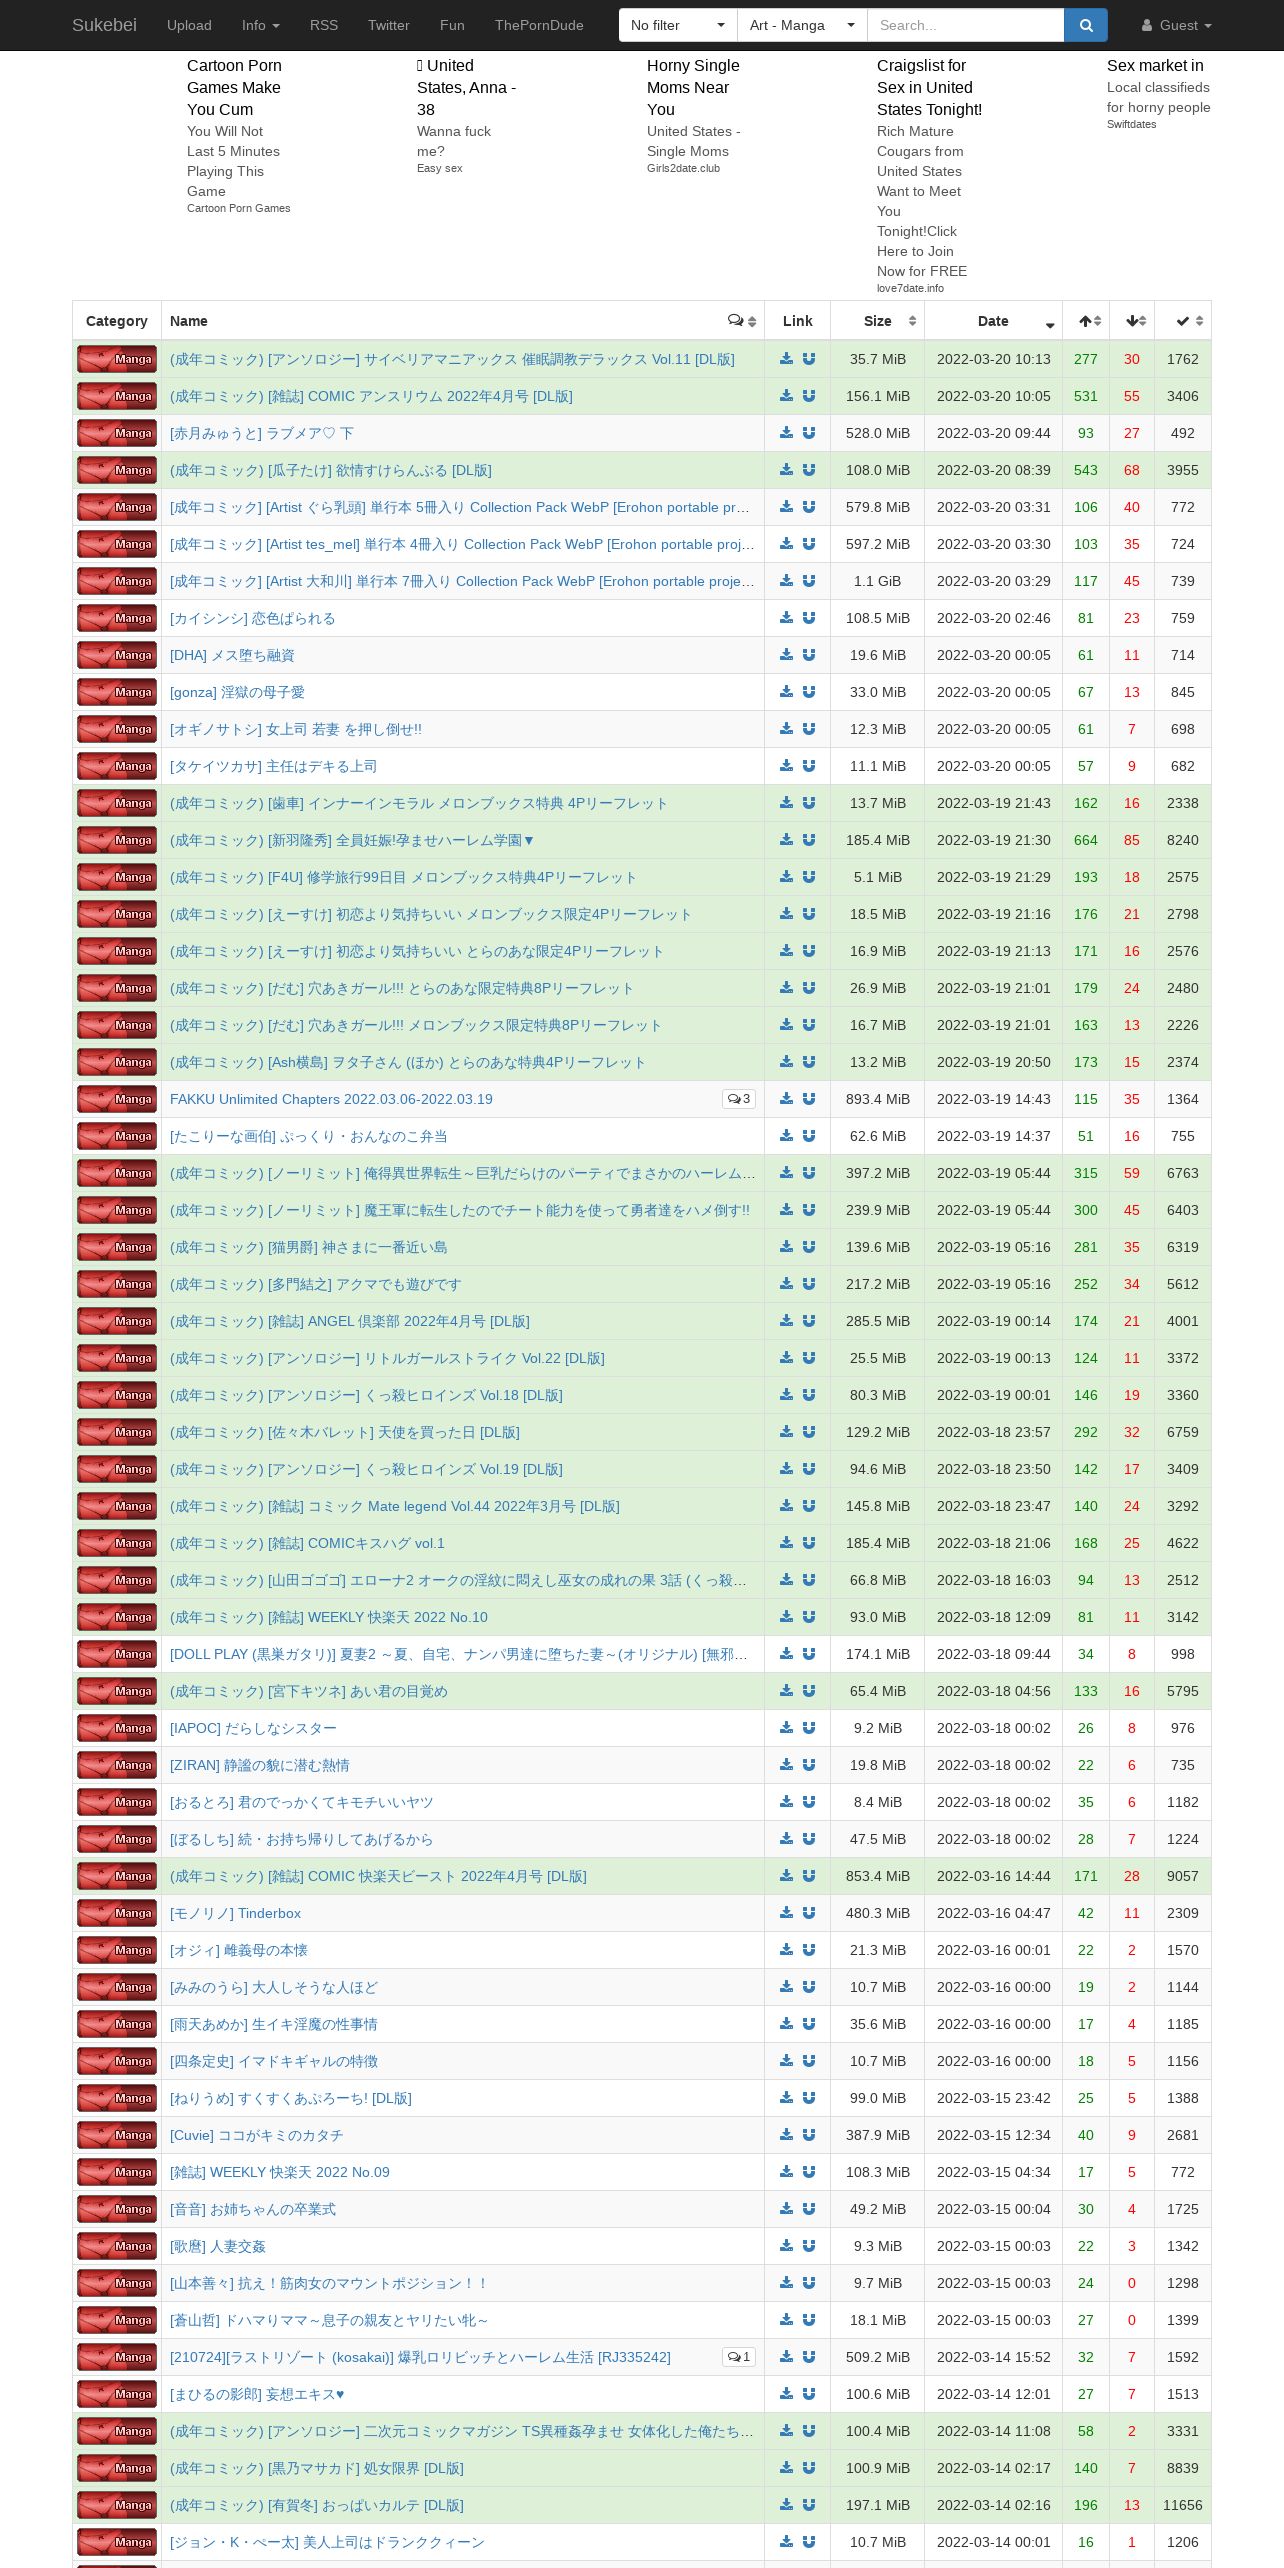This screenshot has width=1284, height=2568.
Task: Download torrent file for FAKKU Unlimited Chapters
Action: tap(786, 1099)
